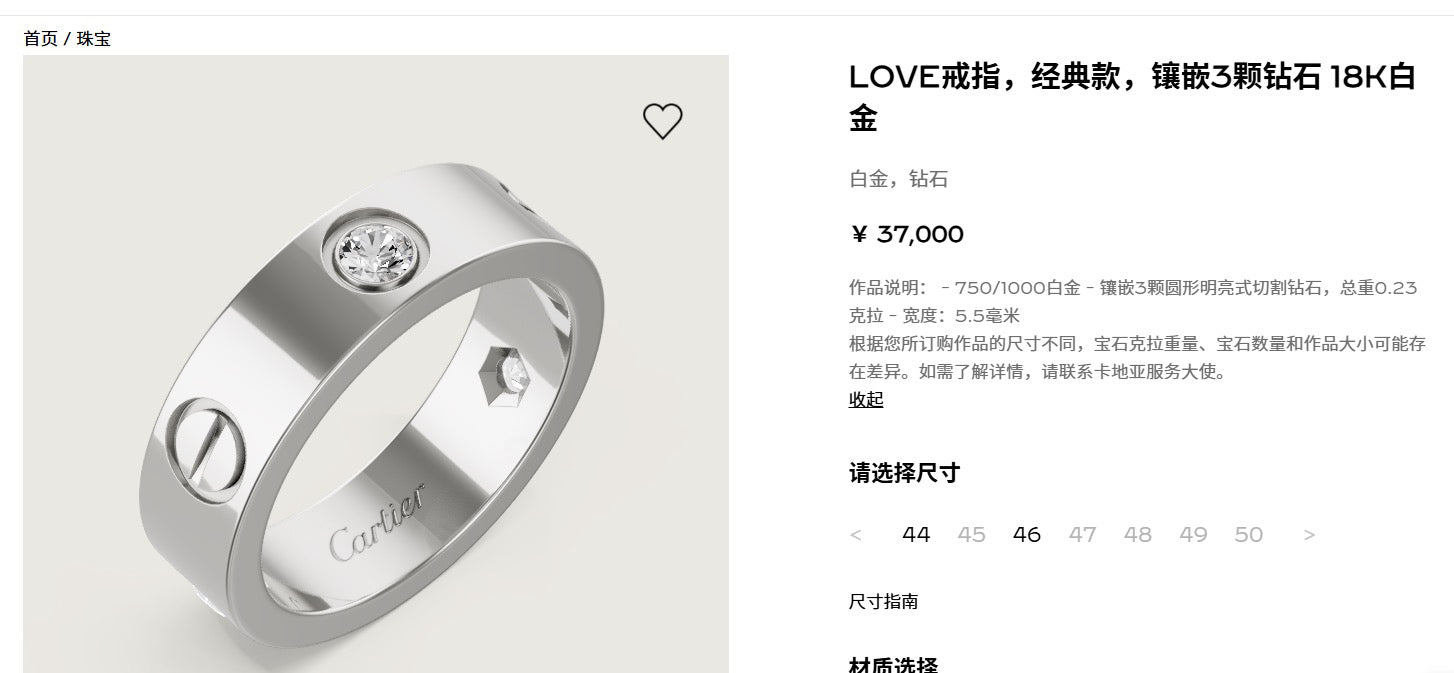
Task: Choose size 48 option
Action: [x=1137, y=535]
